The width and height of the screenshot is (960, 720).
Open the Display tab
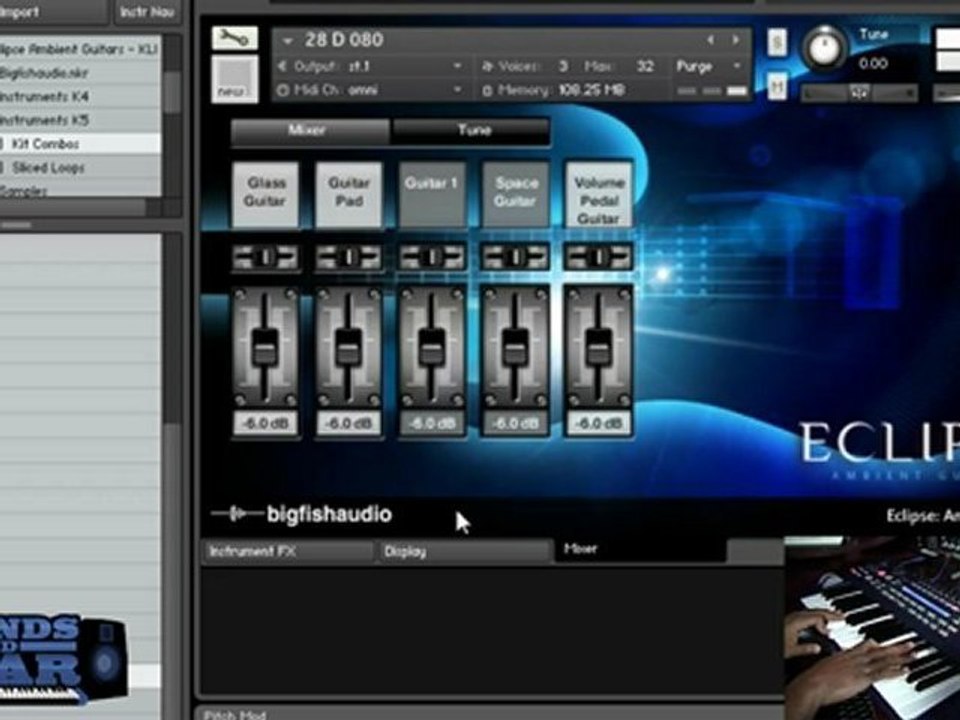coord(465,552)
